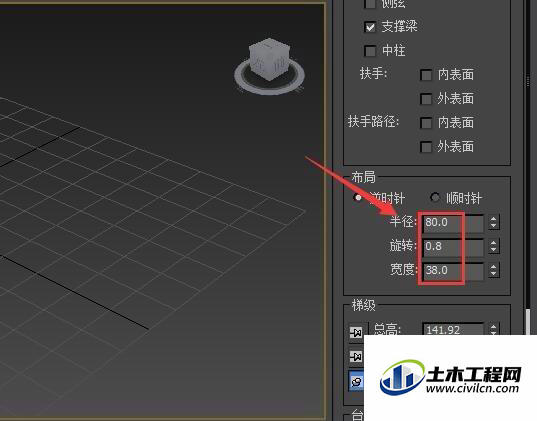Decrease 旋转 with its spinner down arrow
The width and height of the screenshot is (537, 421).
[494, 250]
